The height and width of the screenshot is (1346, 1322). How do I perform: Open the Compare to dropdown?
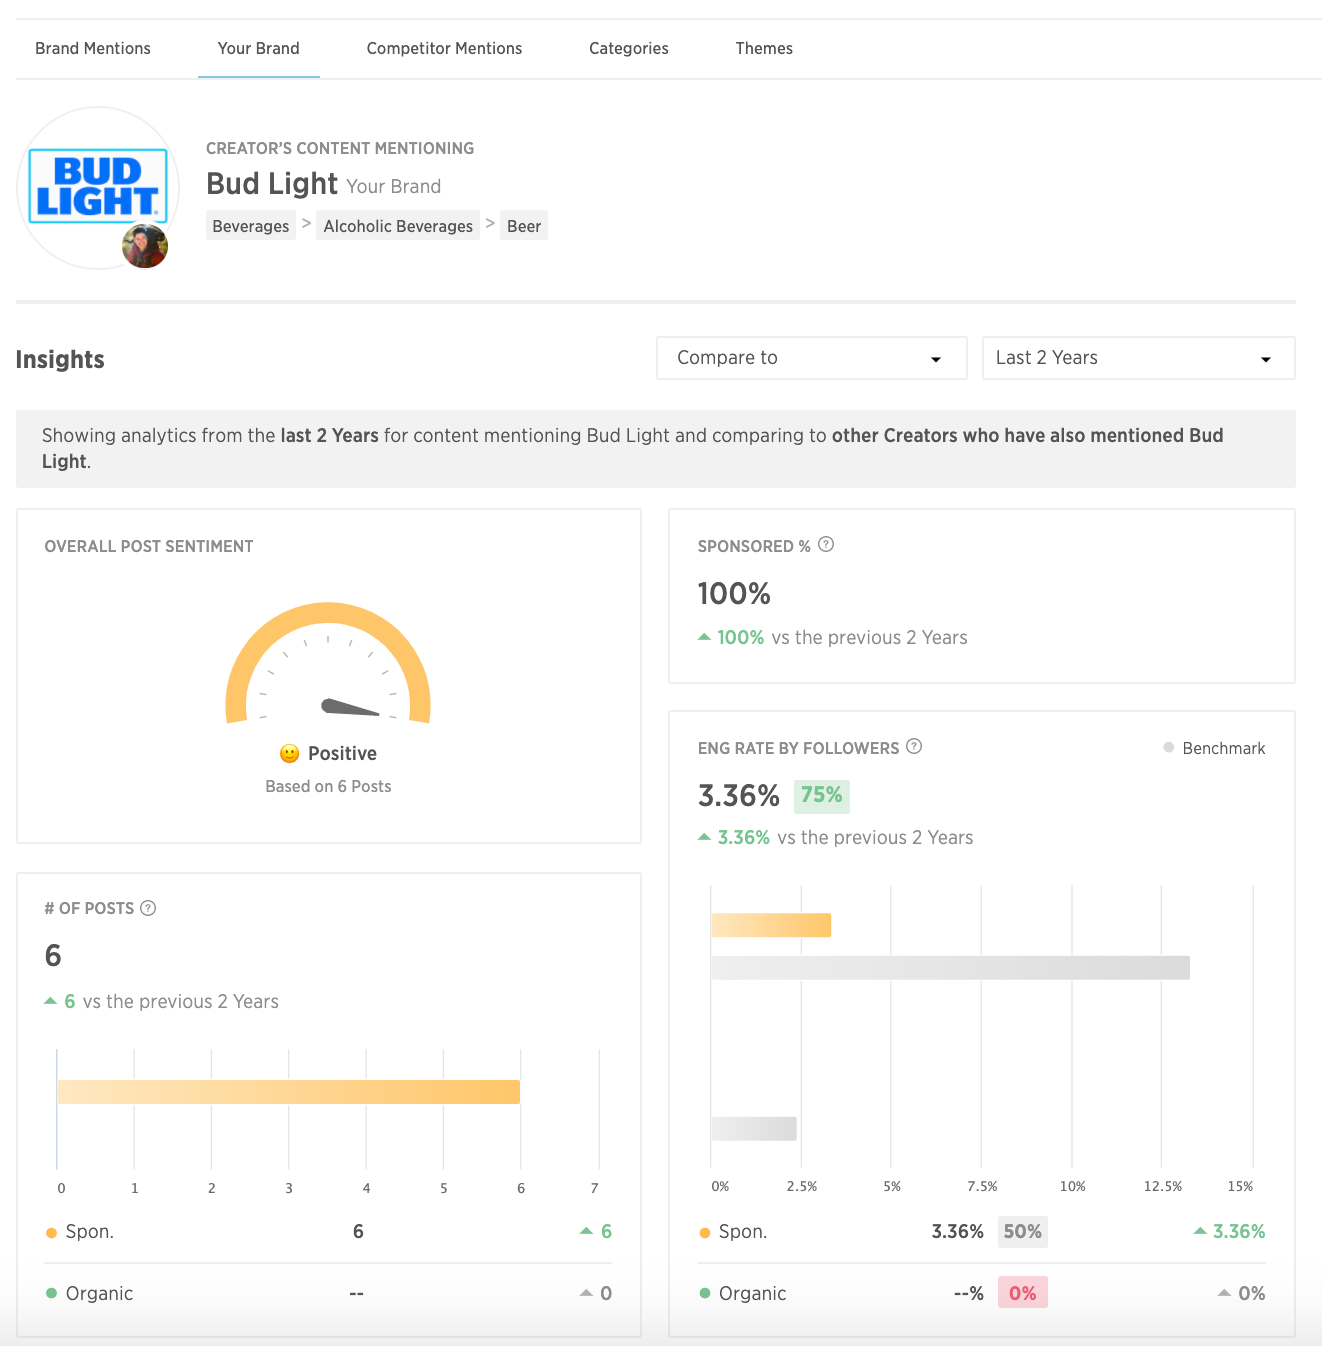point(812,358)
